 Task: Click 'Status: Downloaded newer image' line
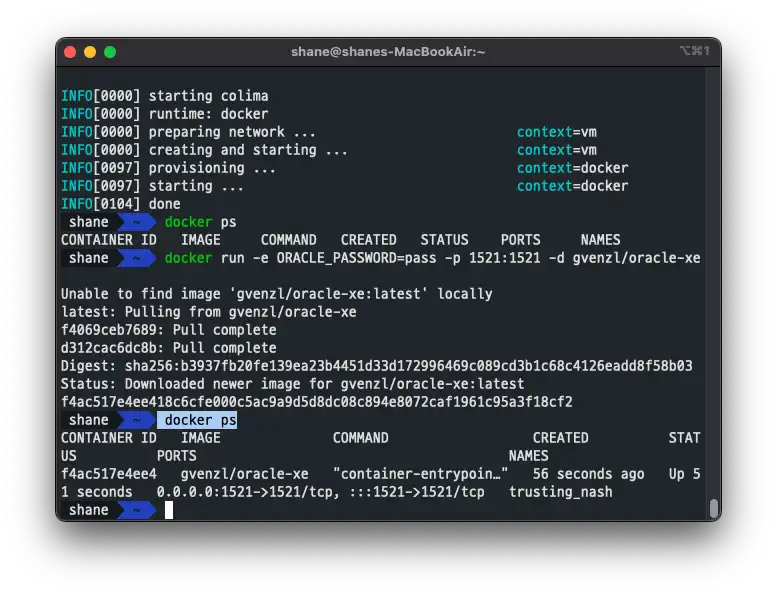292,384
